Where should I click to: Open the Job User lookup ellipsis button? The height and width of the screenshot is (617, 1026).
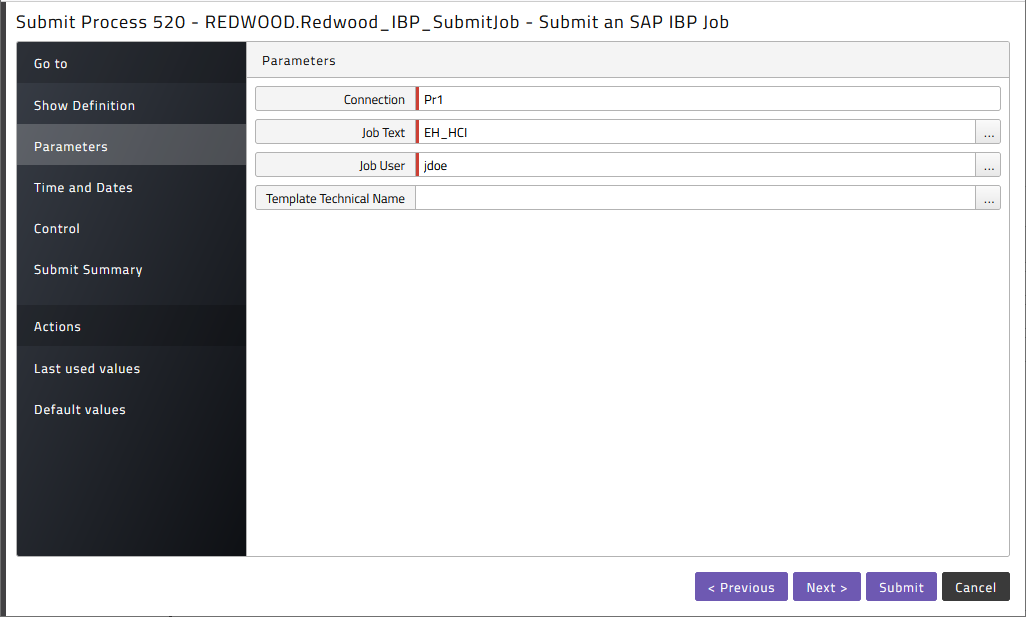click(988, 165)
